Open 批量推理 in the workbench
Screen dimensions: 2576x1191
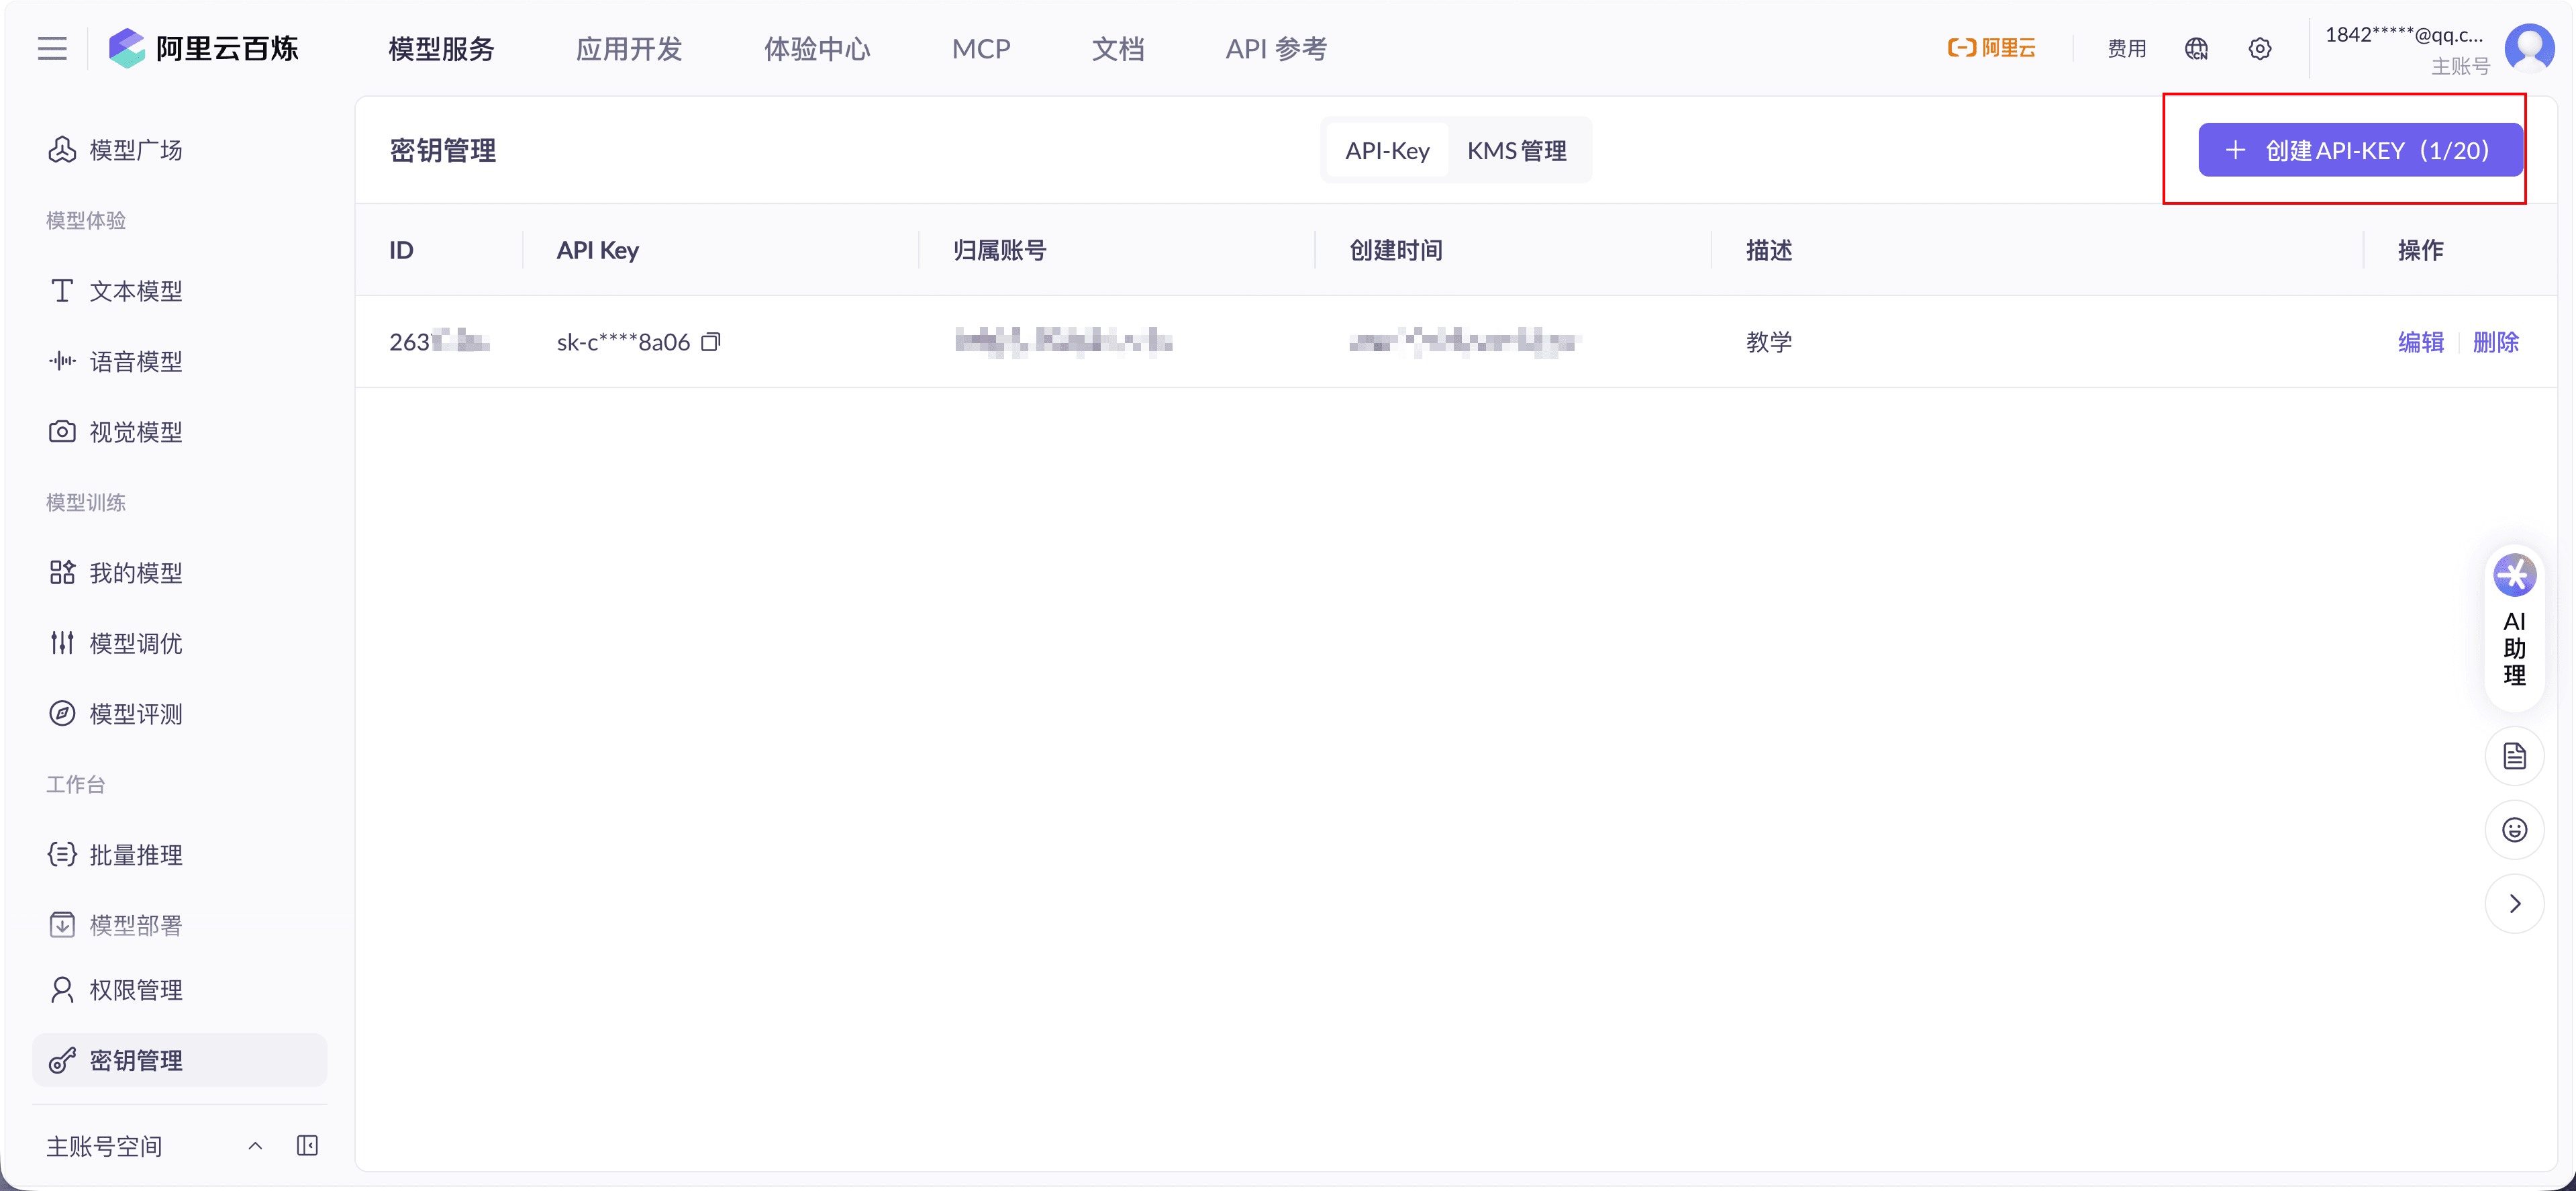(135, 855)
